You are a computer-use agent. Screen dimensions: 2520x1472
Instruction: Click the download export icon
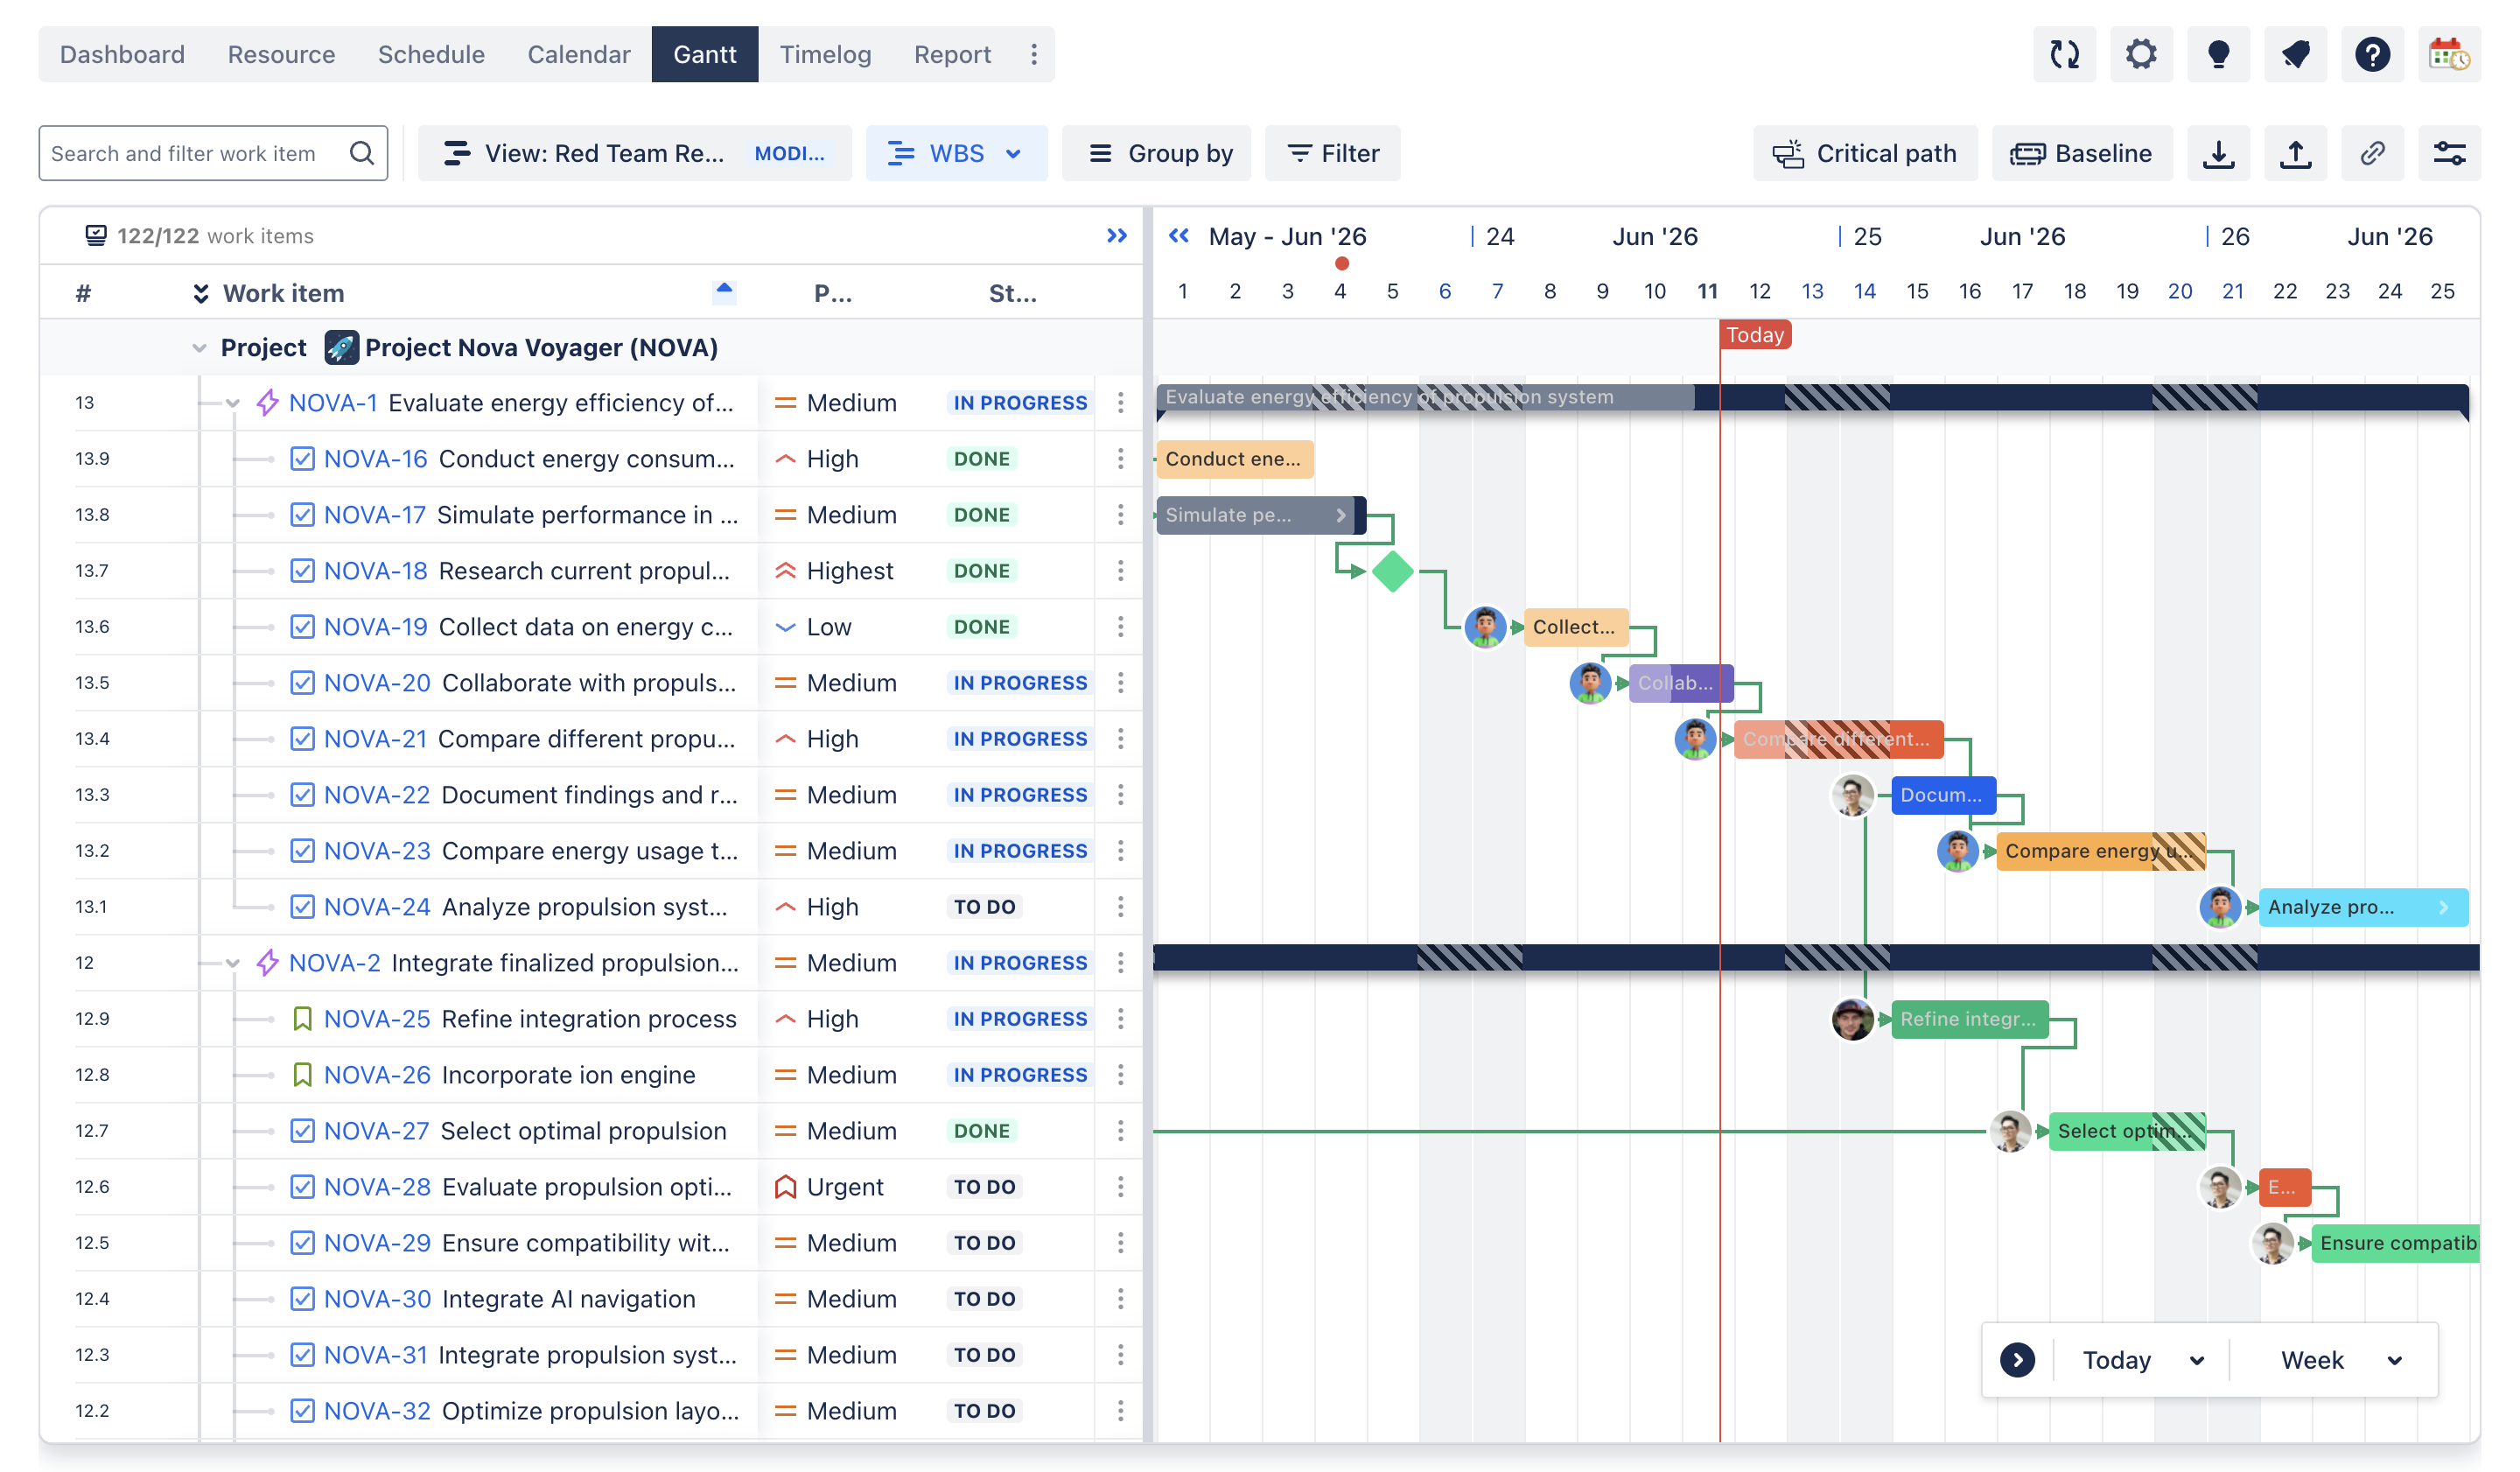point(2218,153)
